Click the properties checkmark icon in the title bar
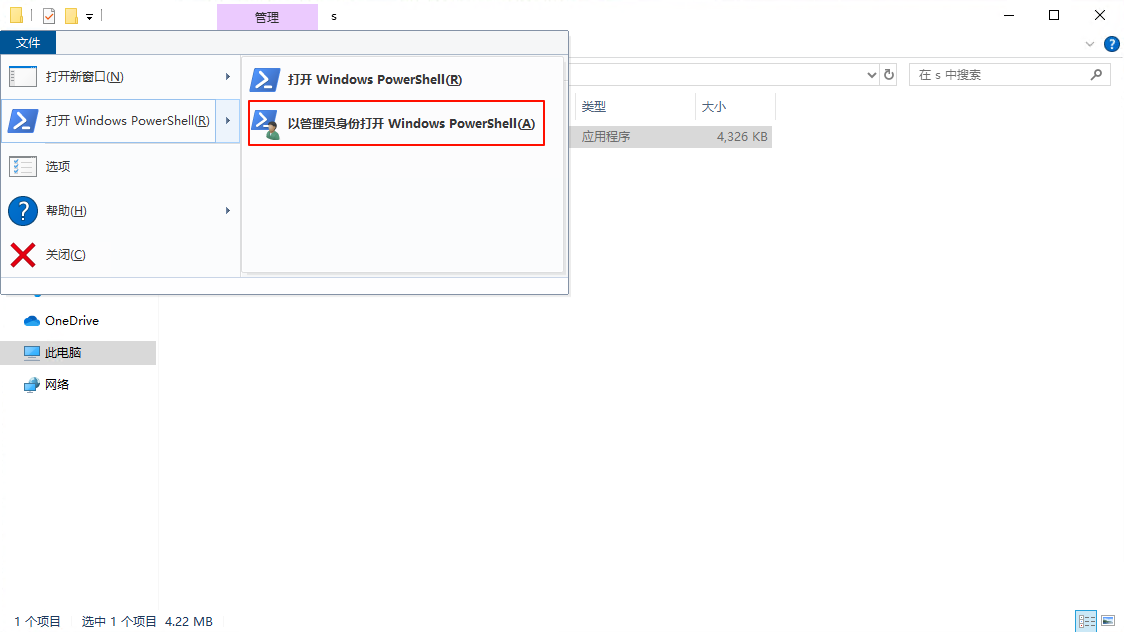 [49, 15]
